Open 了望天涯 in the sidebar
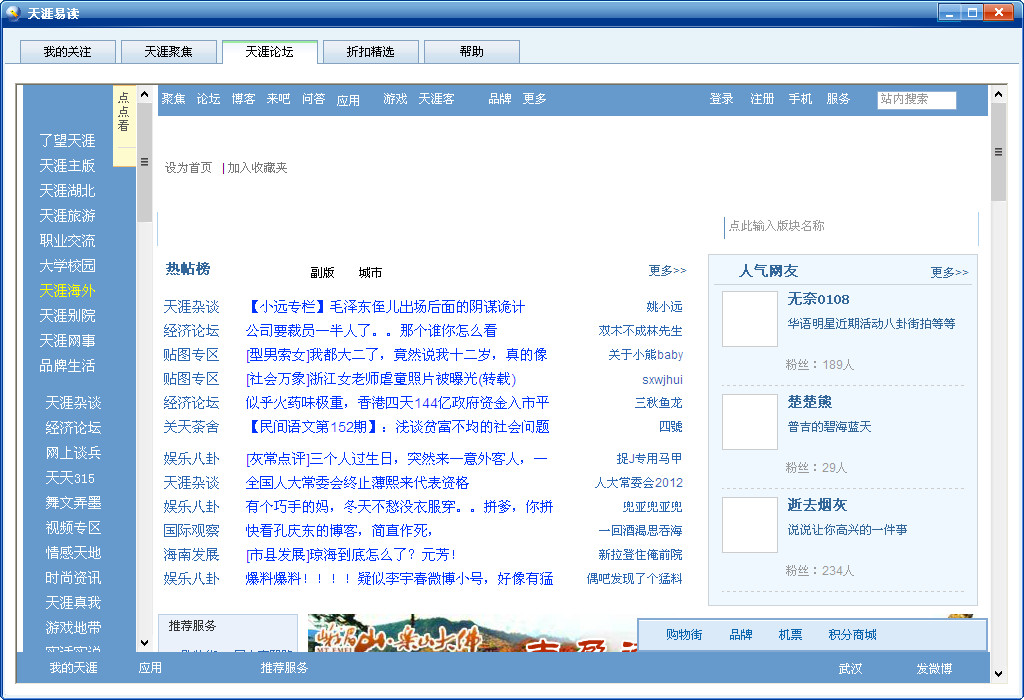 (67, 140)
